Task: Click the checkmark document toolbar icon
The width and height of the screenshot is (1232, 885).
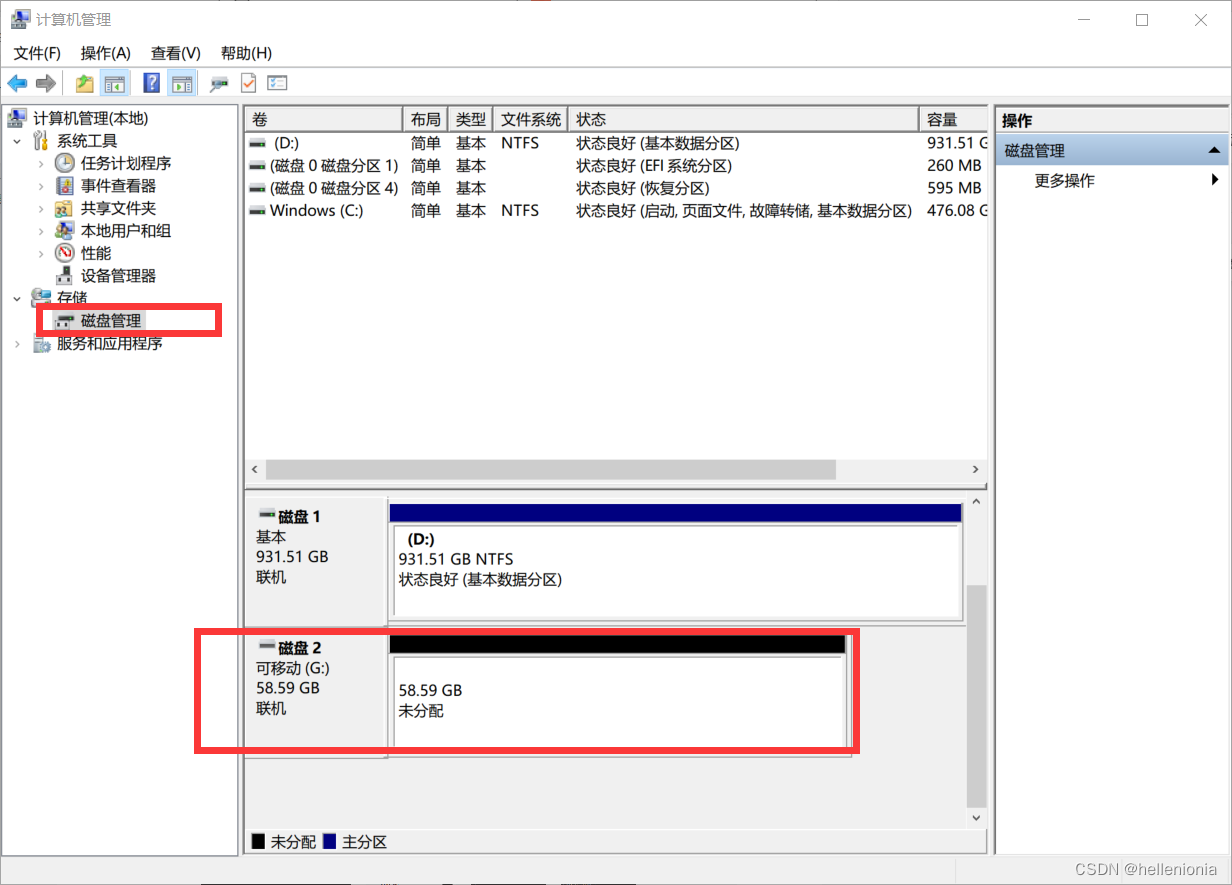Action: point(248,83)
